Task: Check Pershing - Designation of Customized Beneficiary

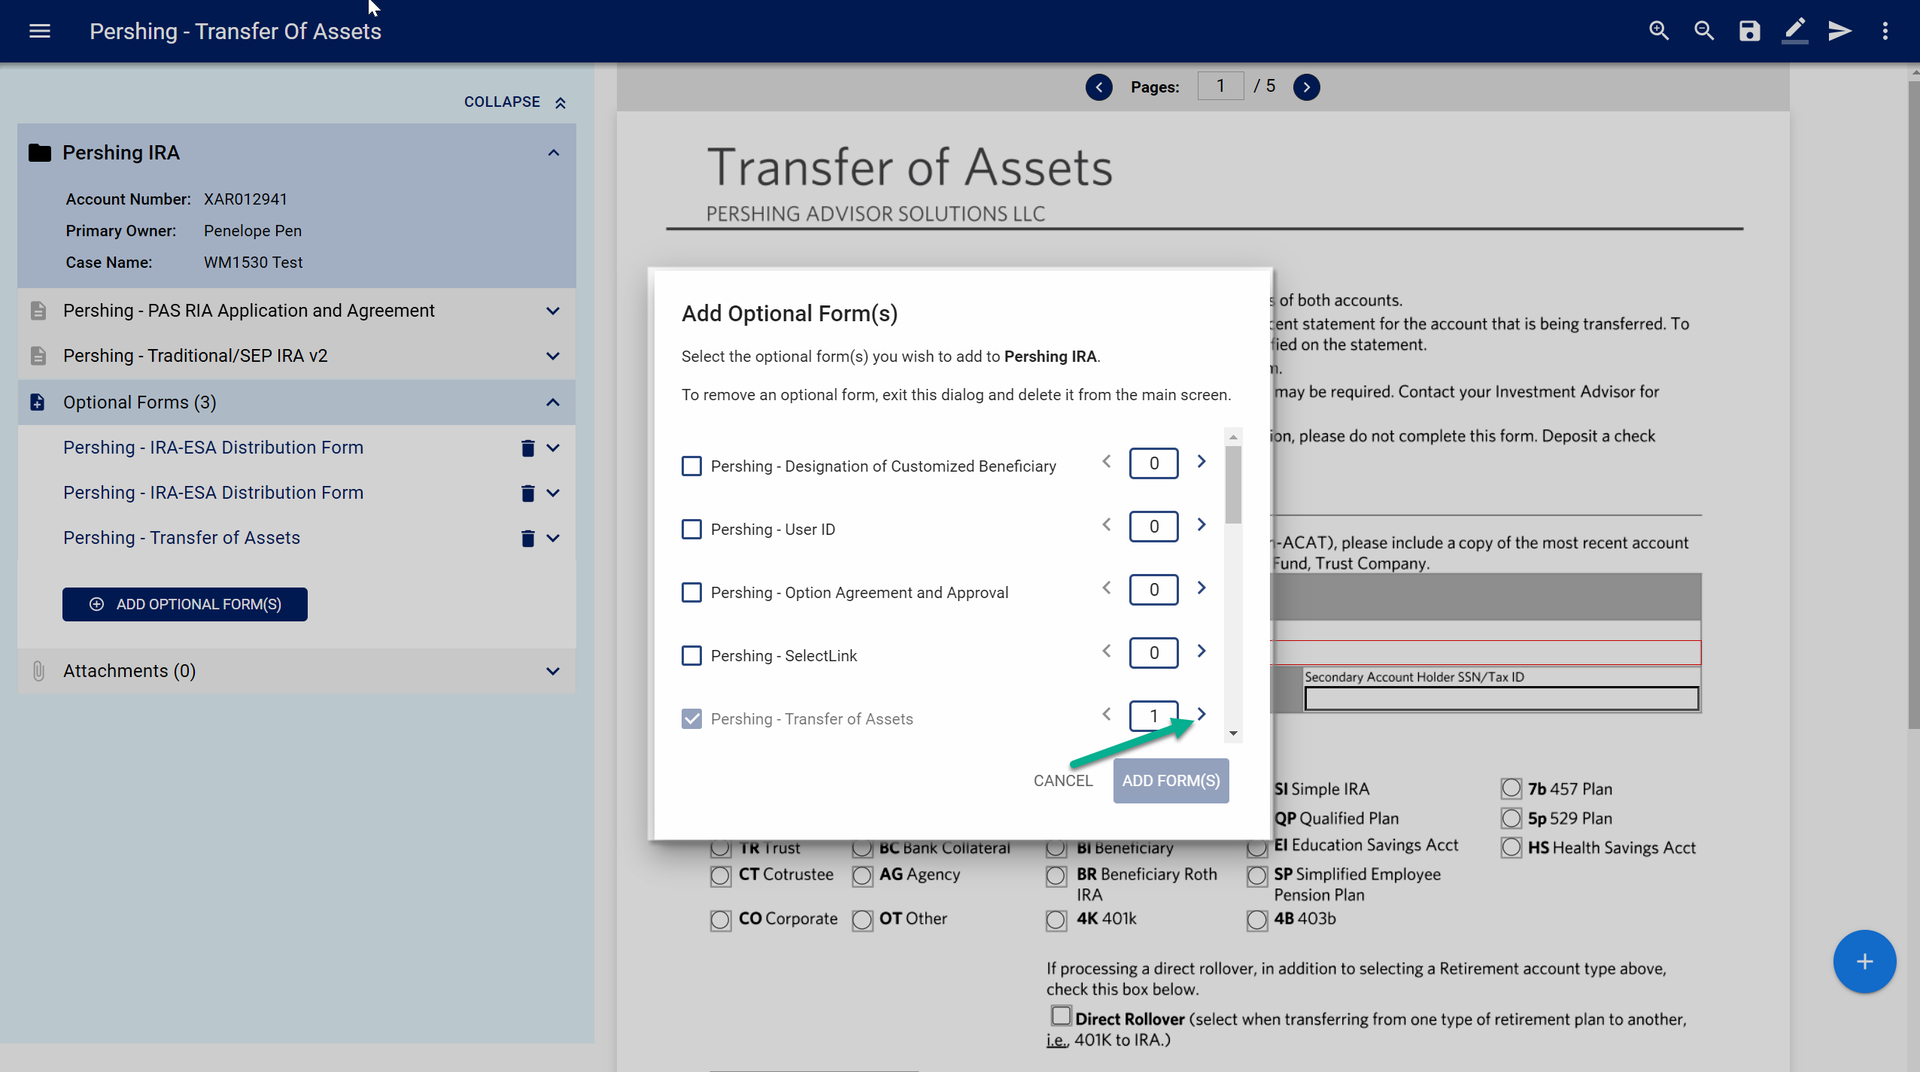Action: point(691,466)
